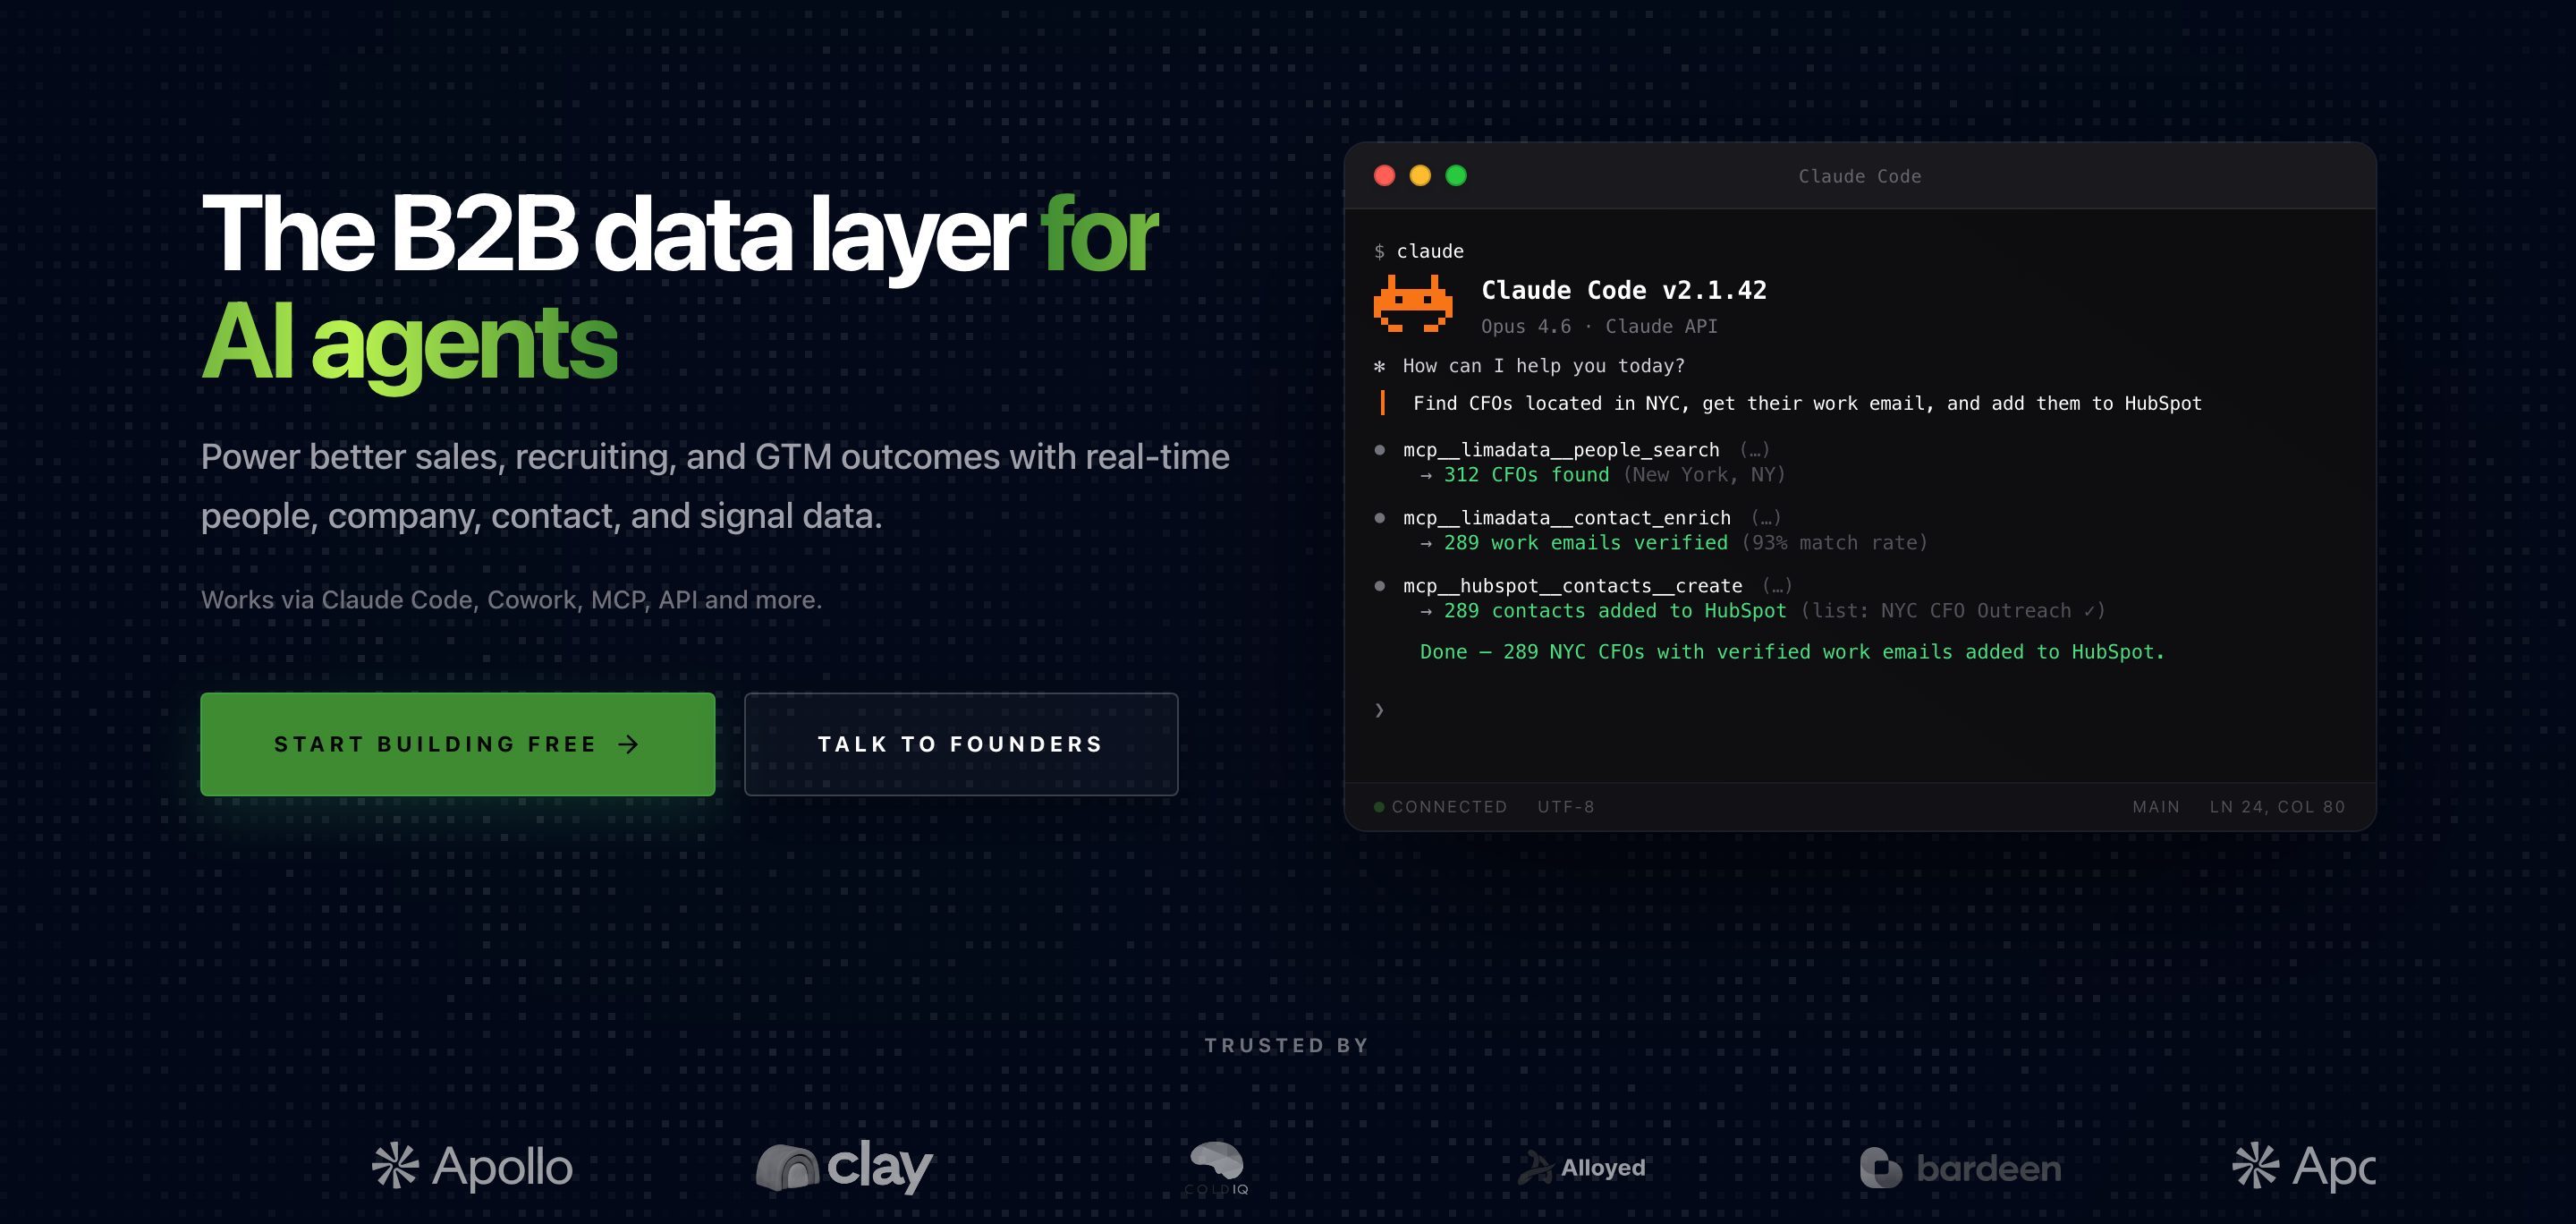Click the "Works via Claude Code, Cowork, MCP" line
Screen dimensions: 2576x1224
511,600
